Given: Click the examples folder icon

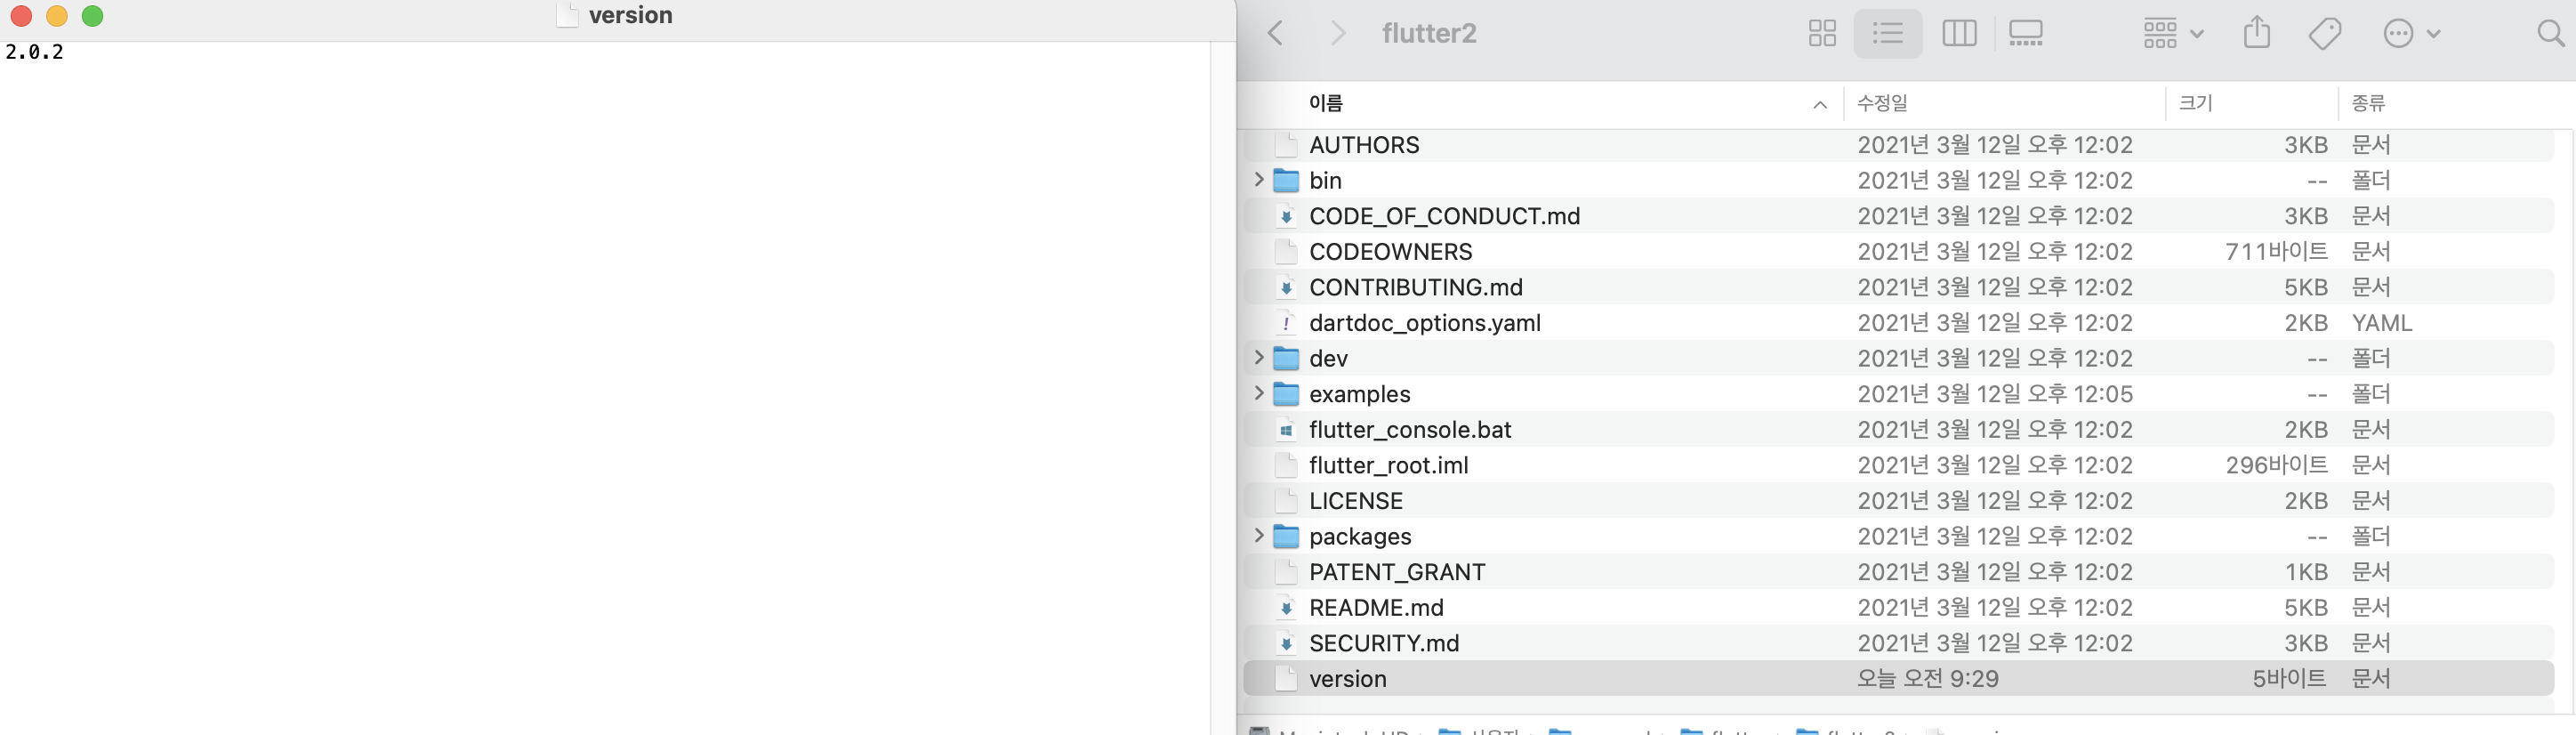Looking at the screenshot, I should click(1286, 395).
